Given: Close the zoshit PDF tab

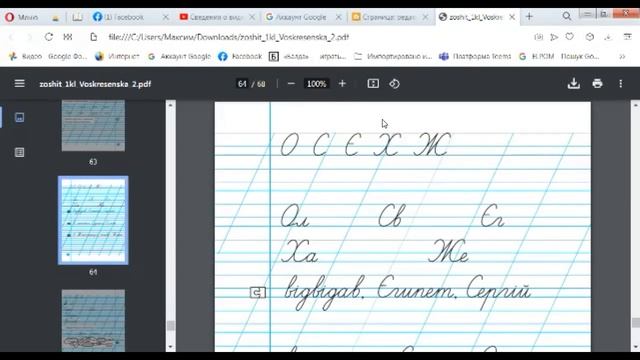Looking at the screenshot, I should (512, 17).
